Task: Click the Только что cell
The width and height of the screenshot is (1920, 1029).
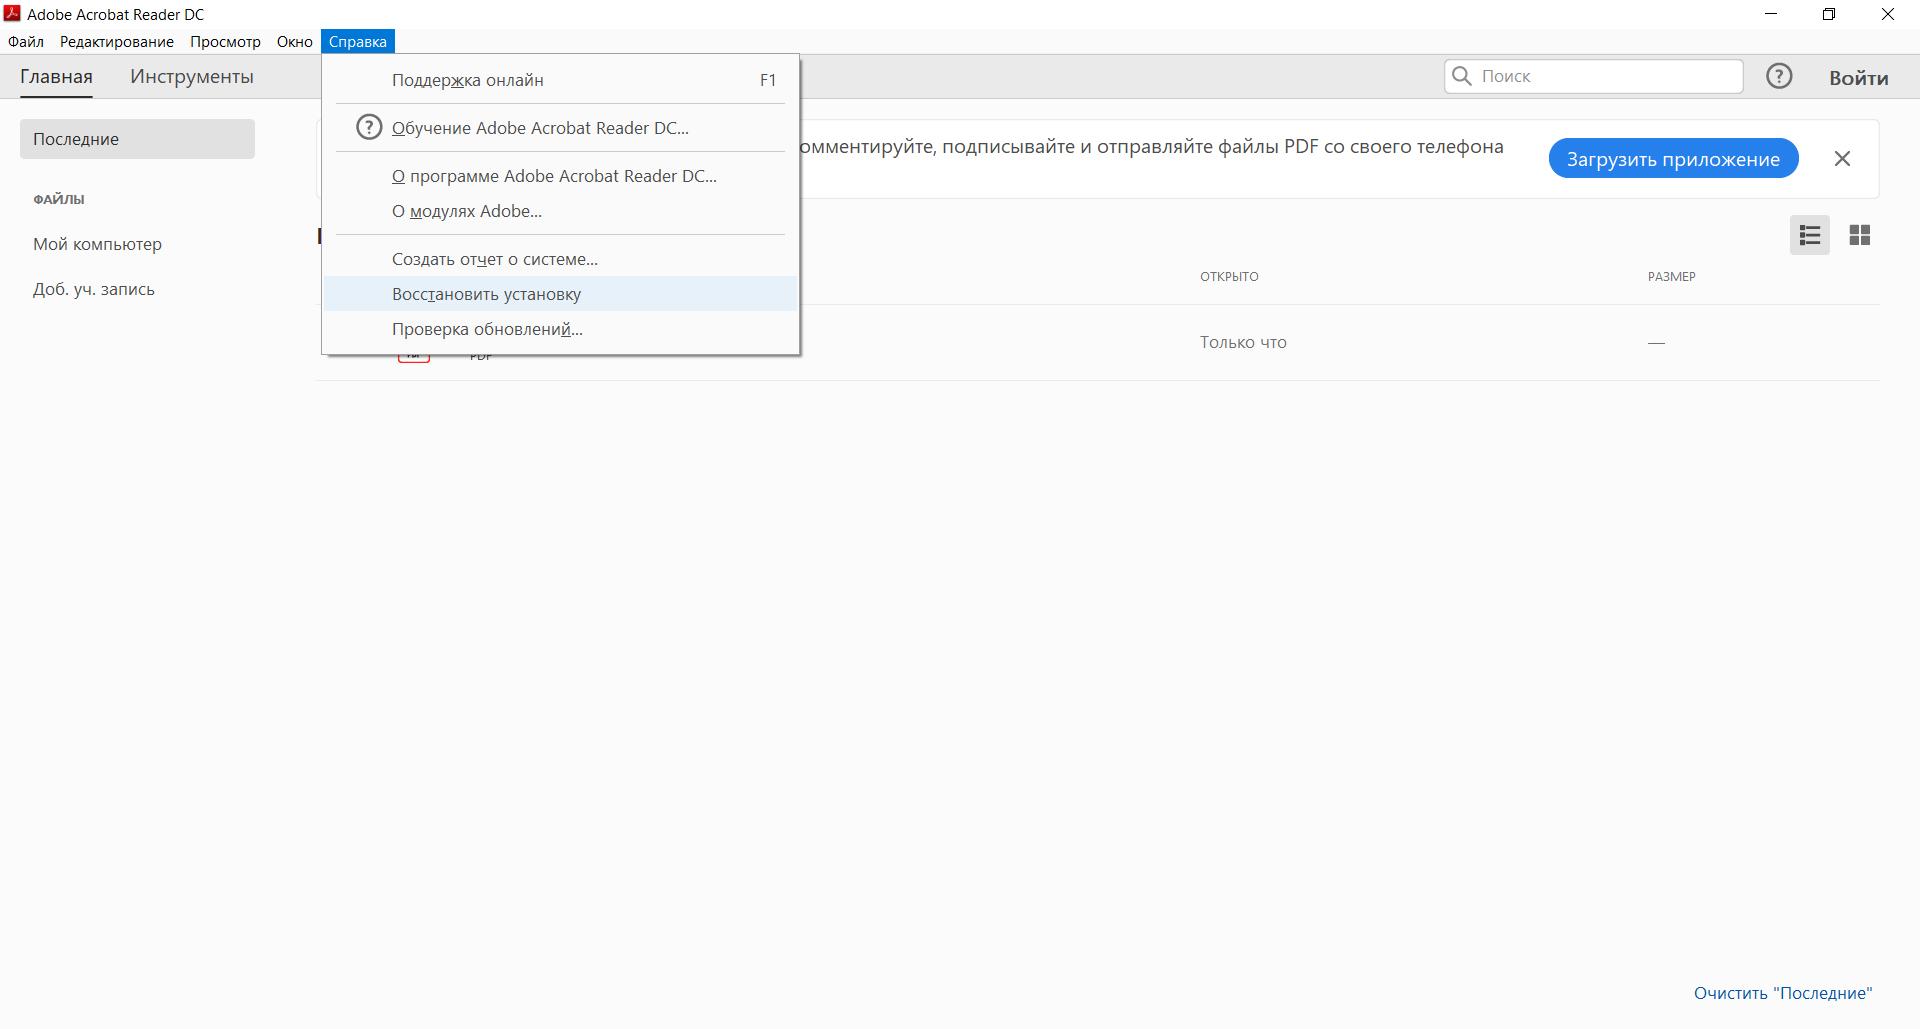Action: (1243, 342)
